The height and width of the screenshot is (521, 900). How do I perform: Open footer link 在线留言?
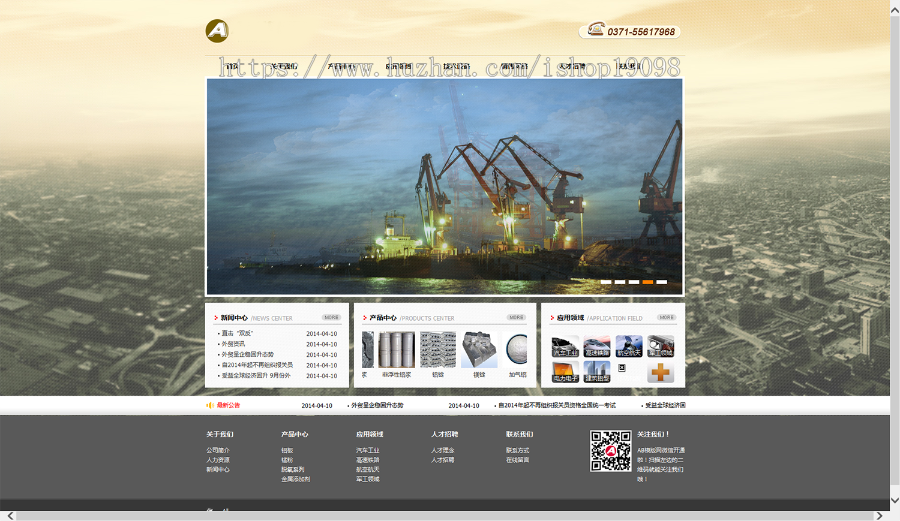click(x=518, y=460)
